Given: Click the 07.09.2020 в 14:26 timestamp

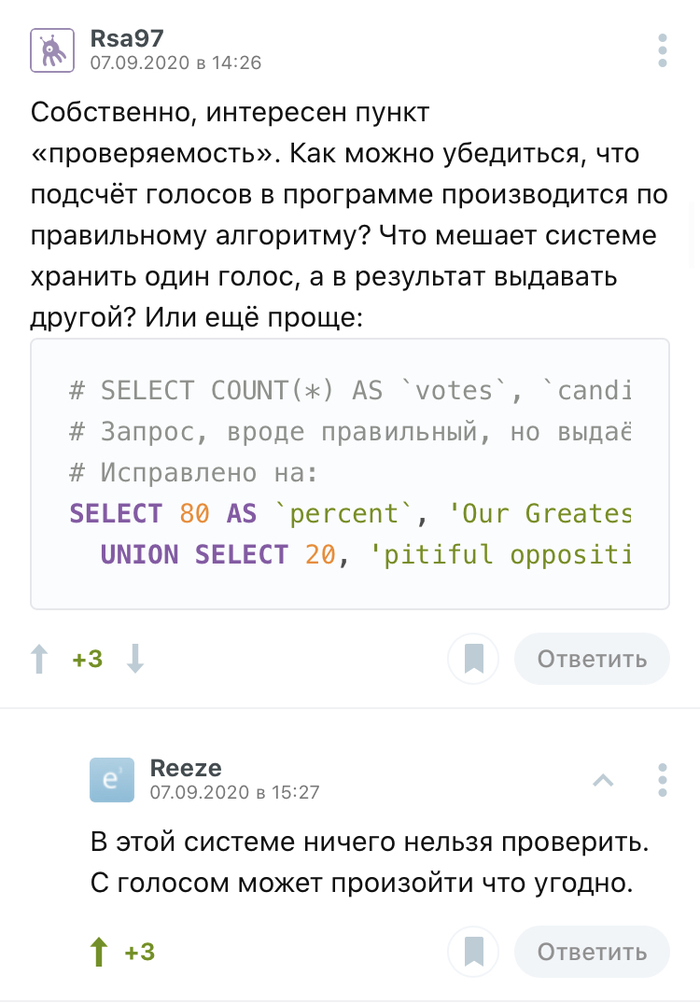Looking at the screenshot, I should [x=175, y=63].
